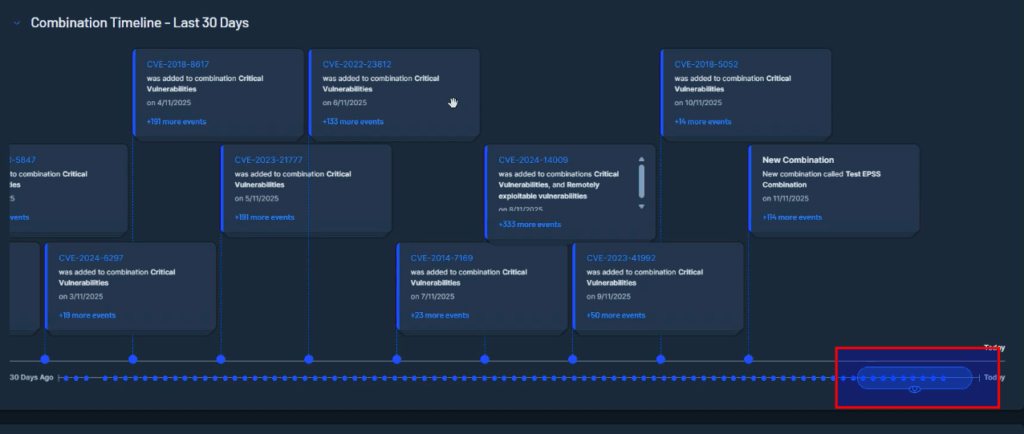Expand +18 more events for CVE-2024-5297
The height and width of the screenshot is (434, 1024).
(87, 315)
